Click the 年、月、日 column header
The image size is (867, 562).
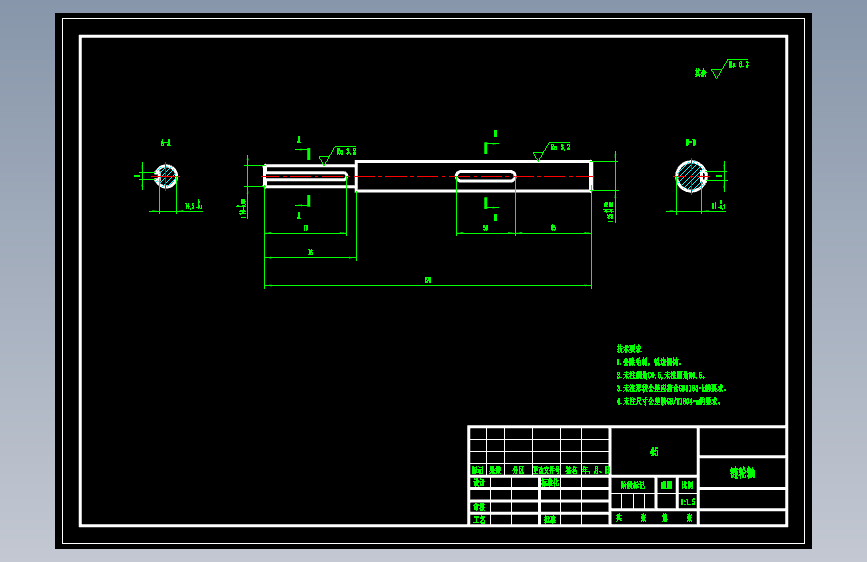[x=596, y=470]
